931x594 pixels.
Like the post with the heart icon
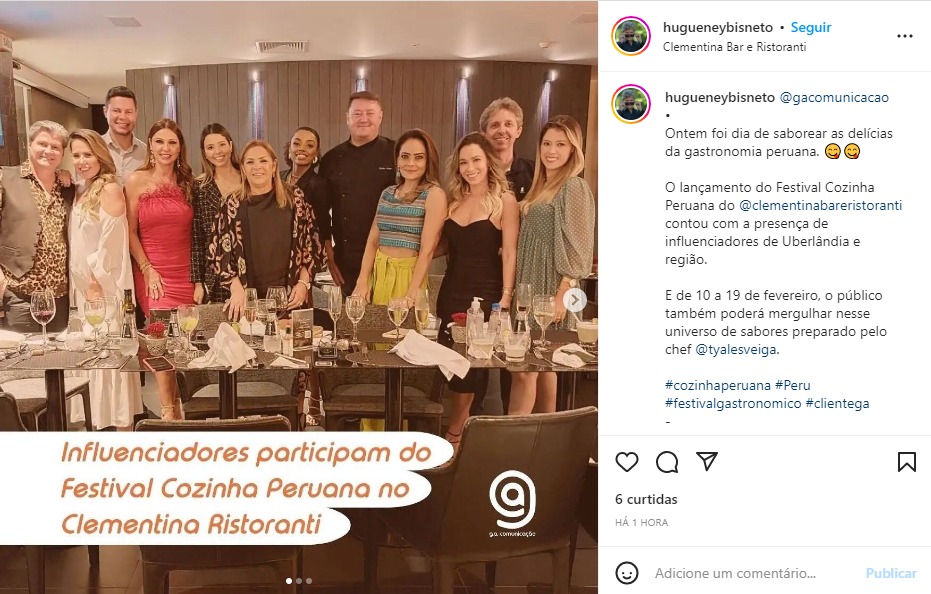(626, 462)
